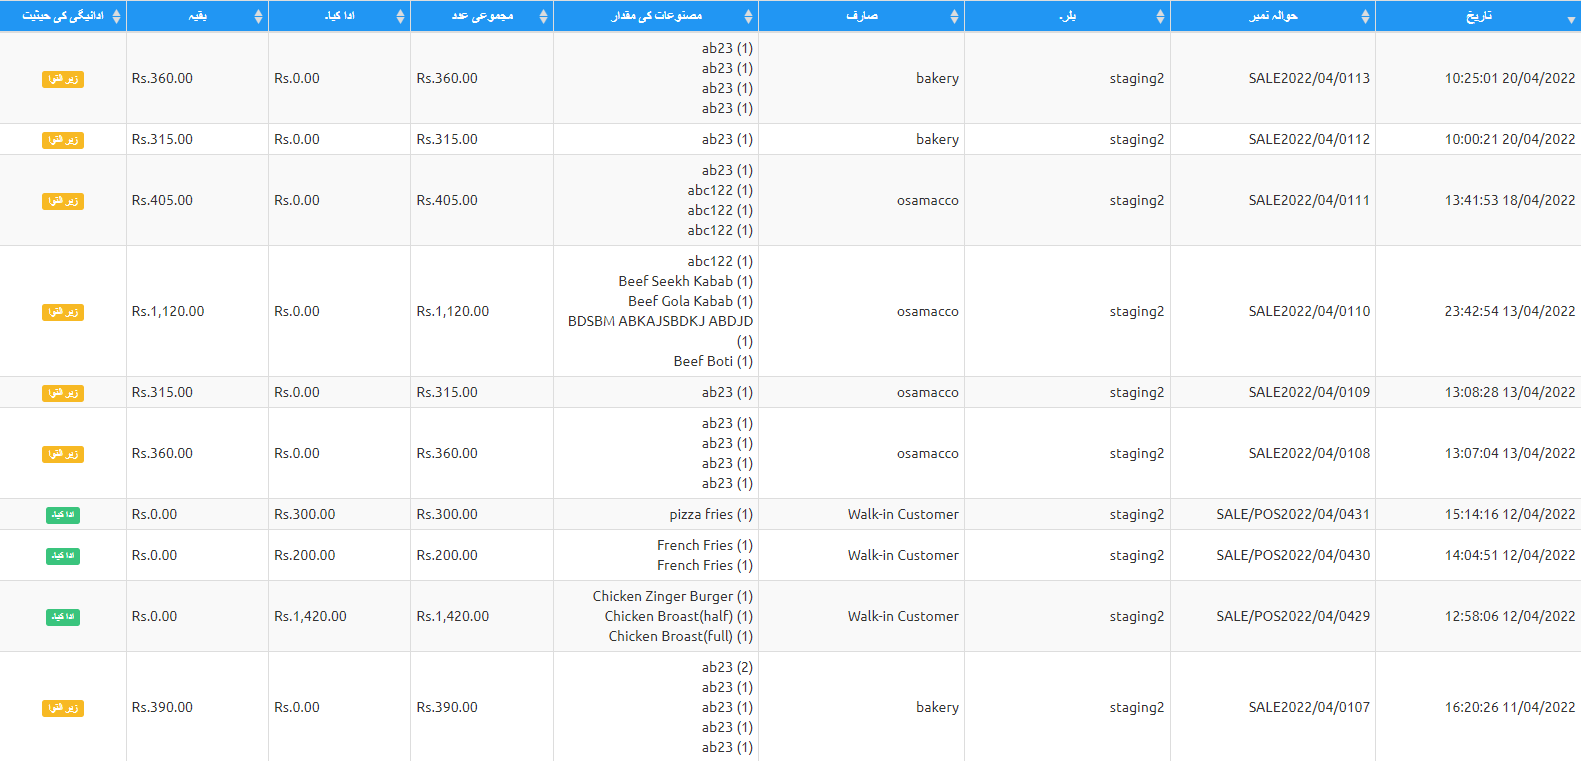Select sale dated 13:08:28 13/04/2022

coord(1509,392)
